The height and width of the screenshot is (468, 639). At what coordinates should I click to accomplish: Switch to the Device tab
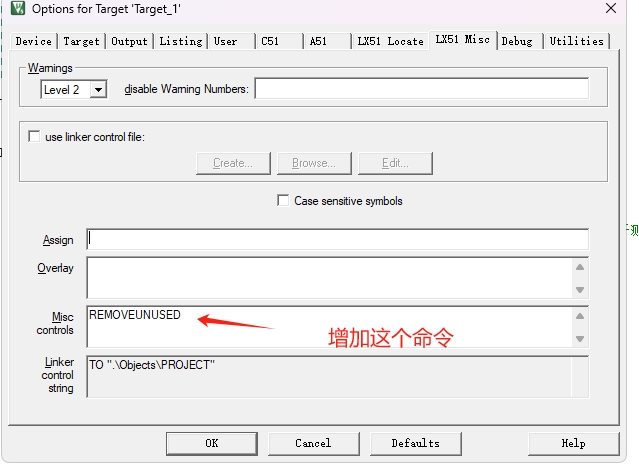[x=34, y=41]
